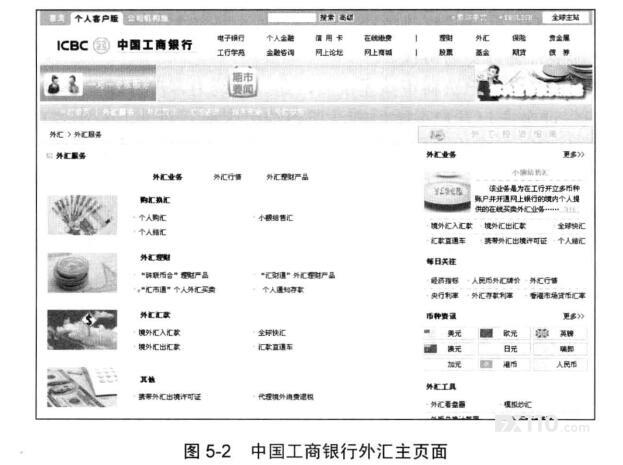Click the cash image beside 其他
Viewport: 623px width, 465px height.
82,388
